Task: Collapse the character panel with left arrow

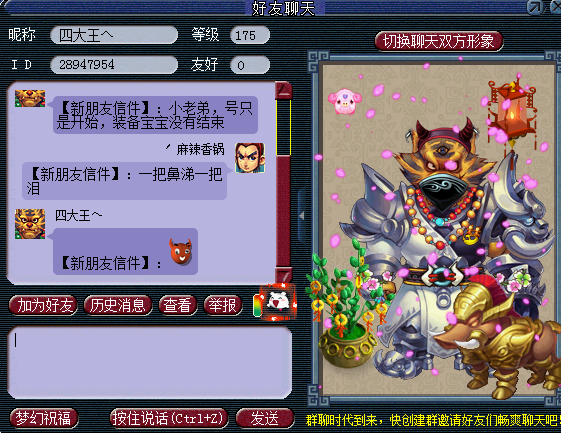Action: [x=302, y=216]
